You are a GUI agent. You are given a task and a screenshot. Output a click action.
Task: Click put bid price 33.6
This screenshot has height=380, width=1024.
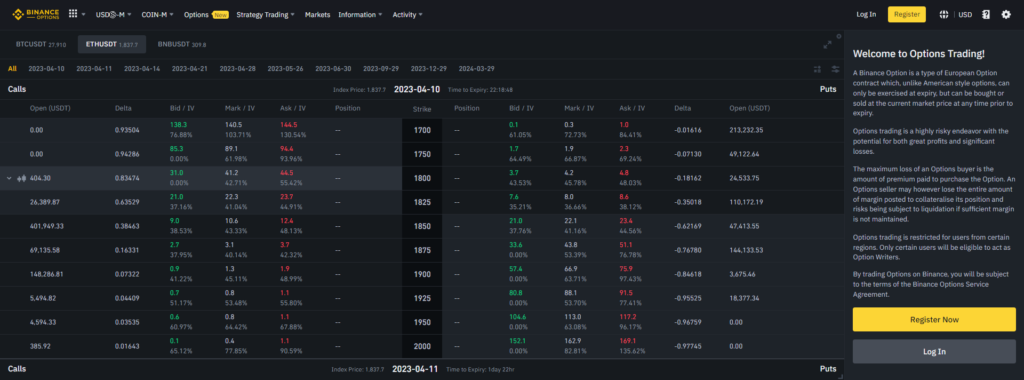click(516, 245)
